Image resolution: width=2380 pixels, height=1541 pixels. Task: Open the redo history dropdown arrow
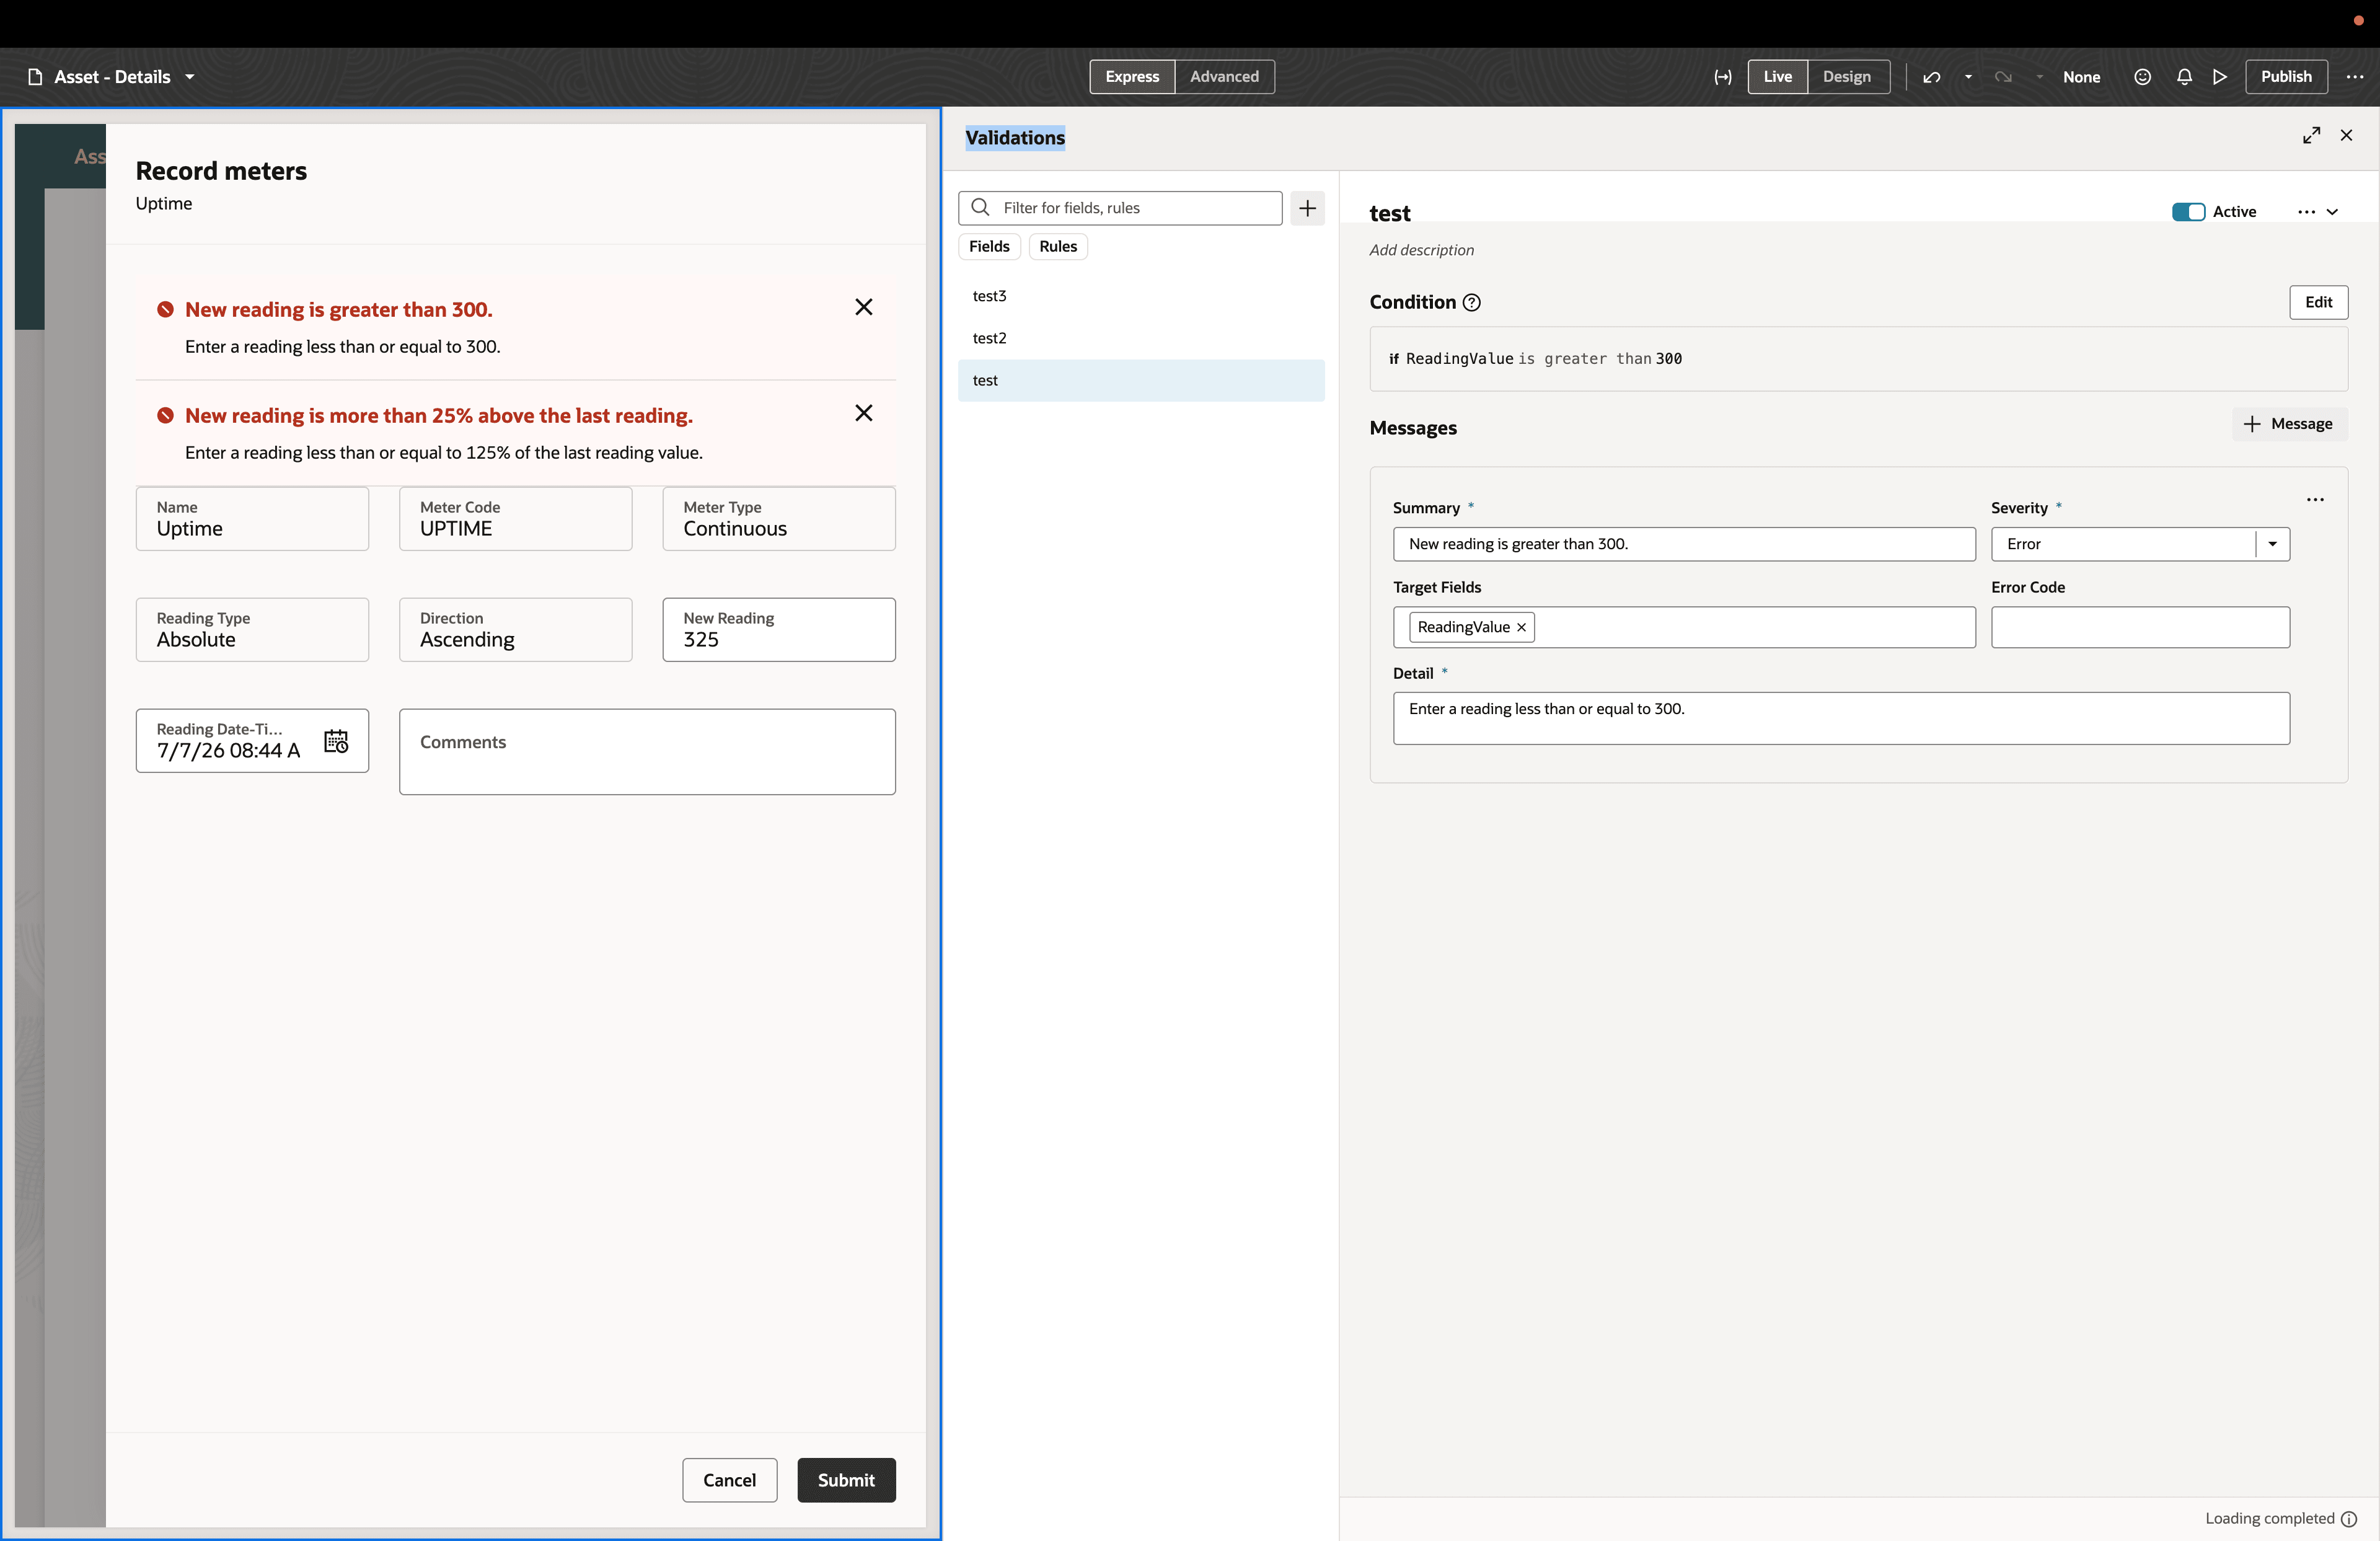click(x=2039, y=77)
